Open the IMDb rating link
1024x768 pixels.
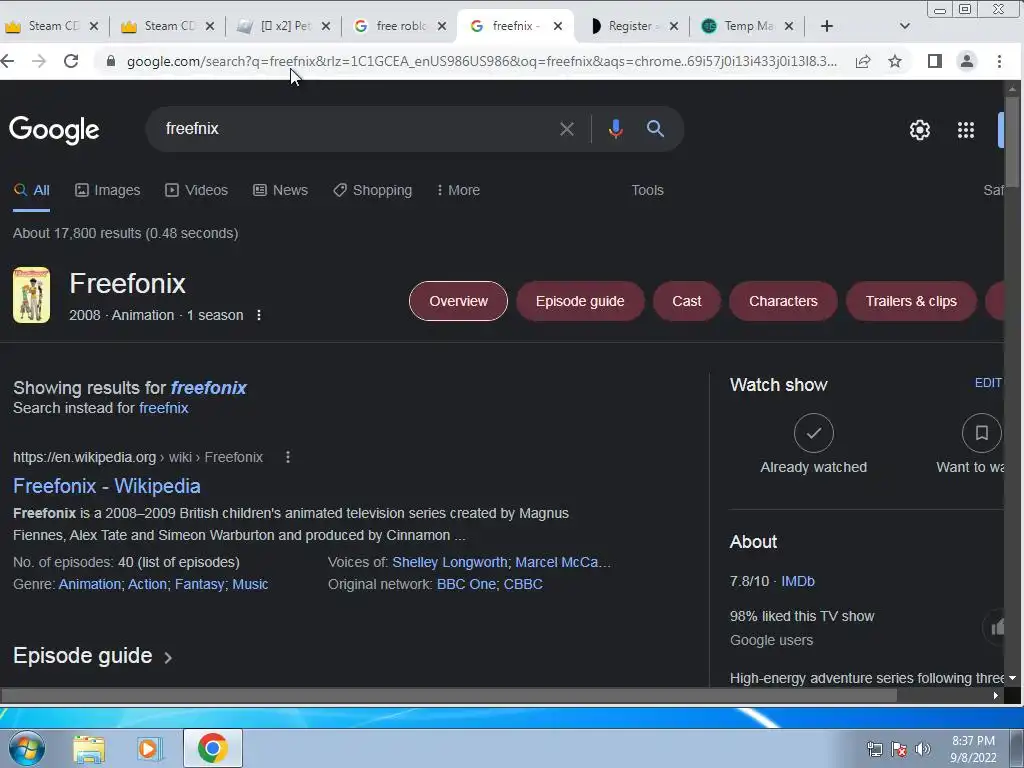pyautogui.click(x=798, y=581)
